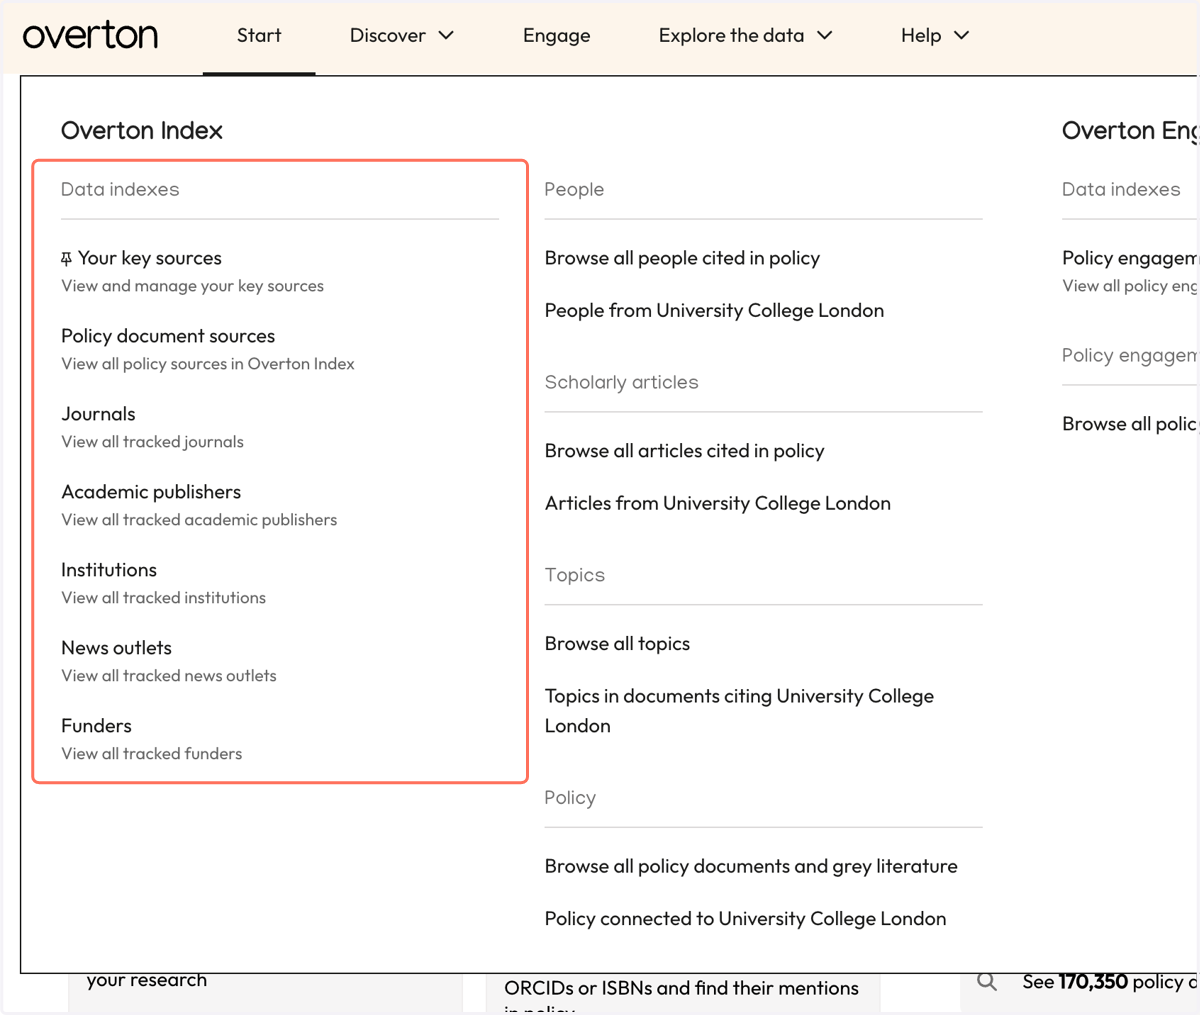1200x1015 pixels.
Task: Open Academic publishers index
Action: 151,492
